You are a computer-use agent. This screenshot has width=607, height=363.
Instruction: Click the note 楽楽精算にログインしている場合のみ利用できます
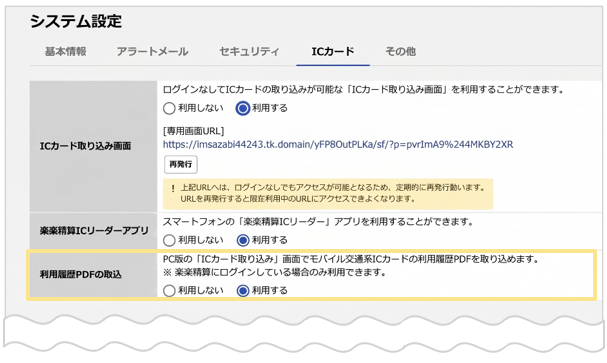275,272
